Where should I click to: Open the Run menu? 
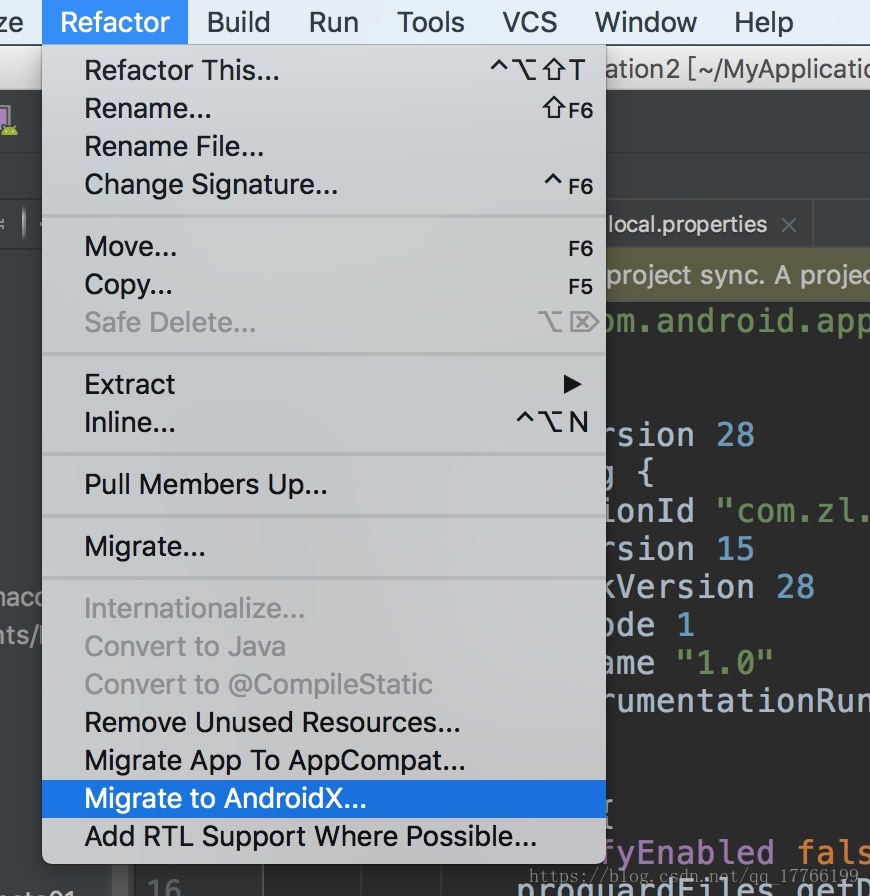coord(334,22)
